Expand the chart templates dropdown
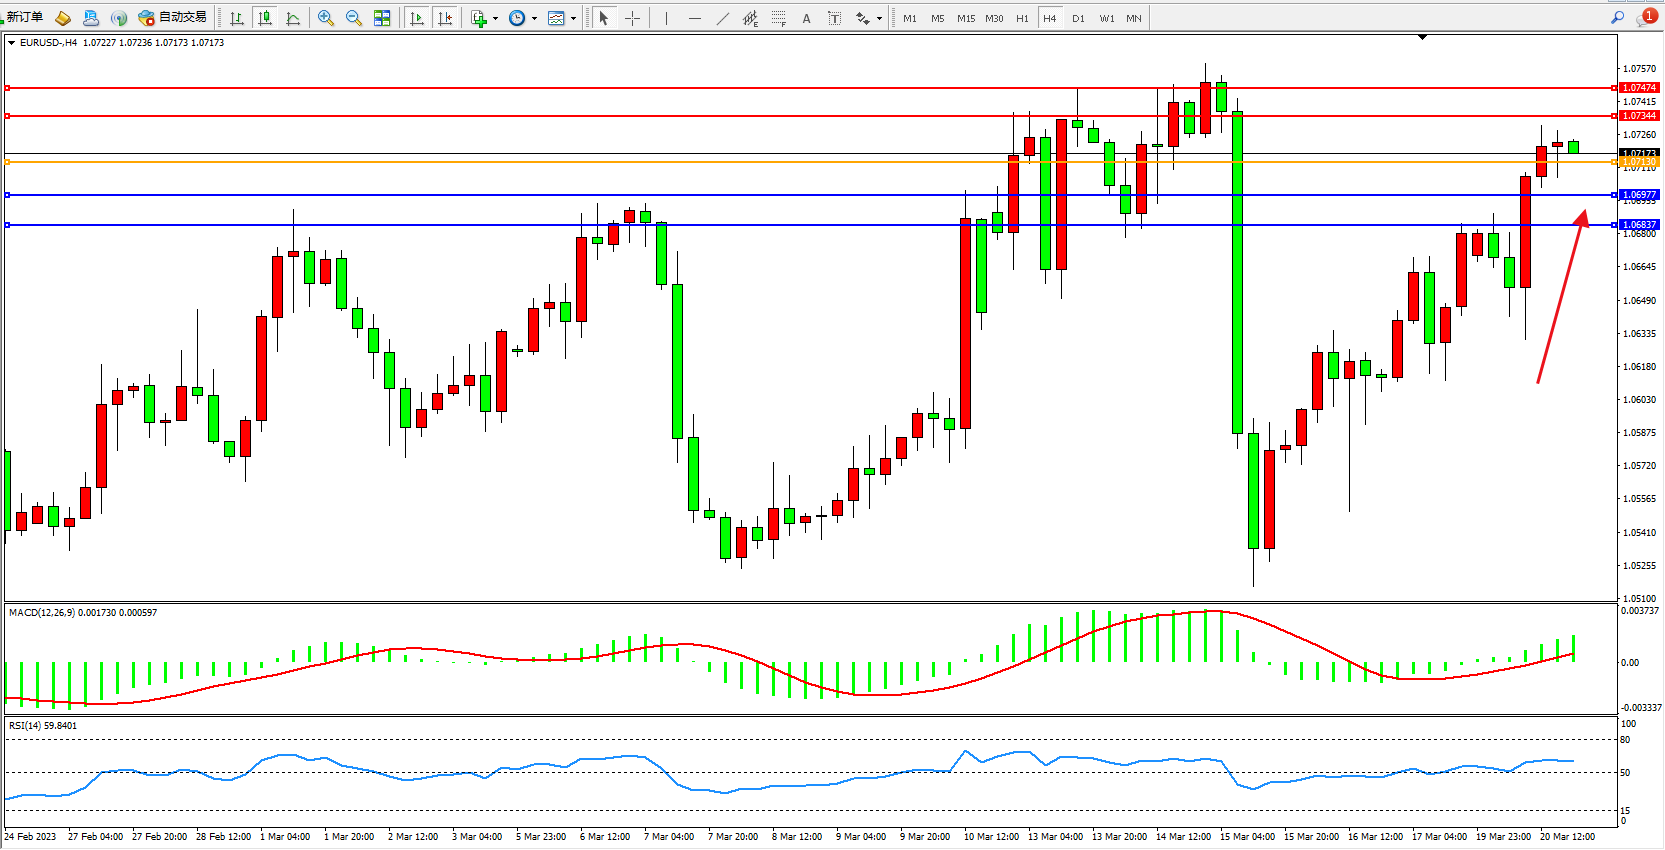The width and height of the screenshot is (1665, 850). pos(573,18)
